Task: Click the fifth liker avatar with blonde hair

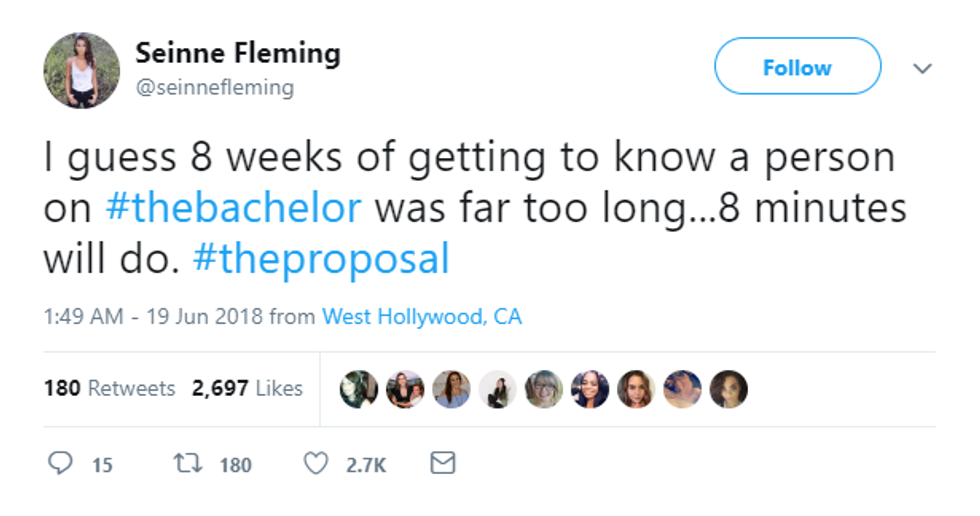Action: 544,390
